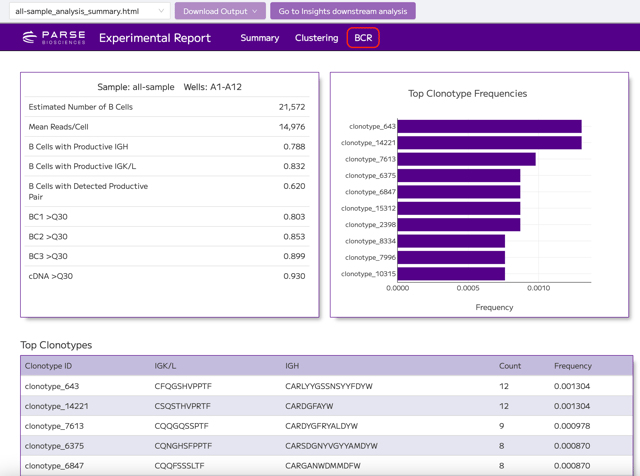The height and width of the screenshot is (476, 640).
Task: Go to Insights downstream analysis
Action: click(342, 11)
